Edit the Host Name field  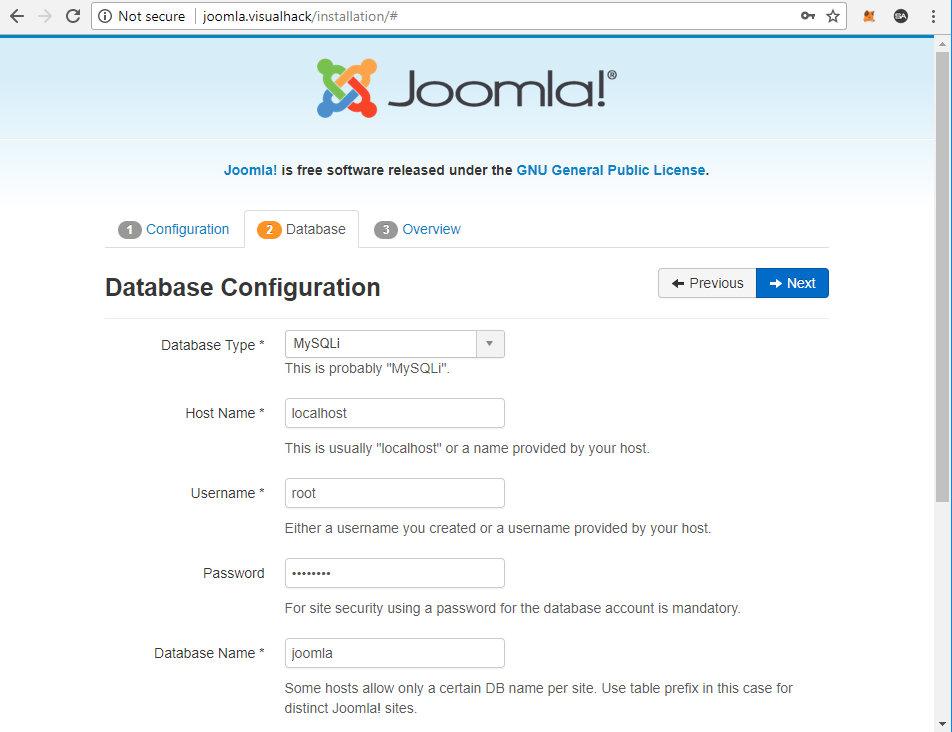(x=395, y=413)
